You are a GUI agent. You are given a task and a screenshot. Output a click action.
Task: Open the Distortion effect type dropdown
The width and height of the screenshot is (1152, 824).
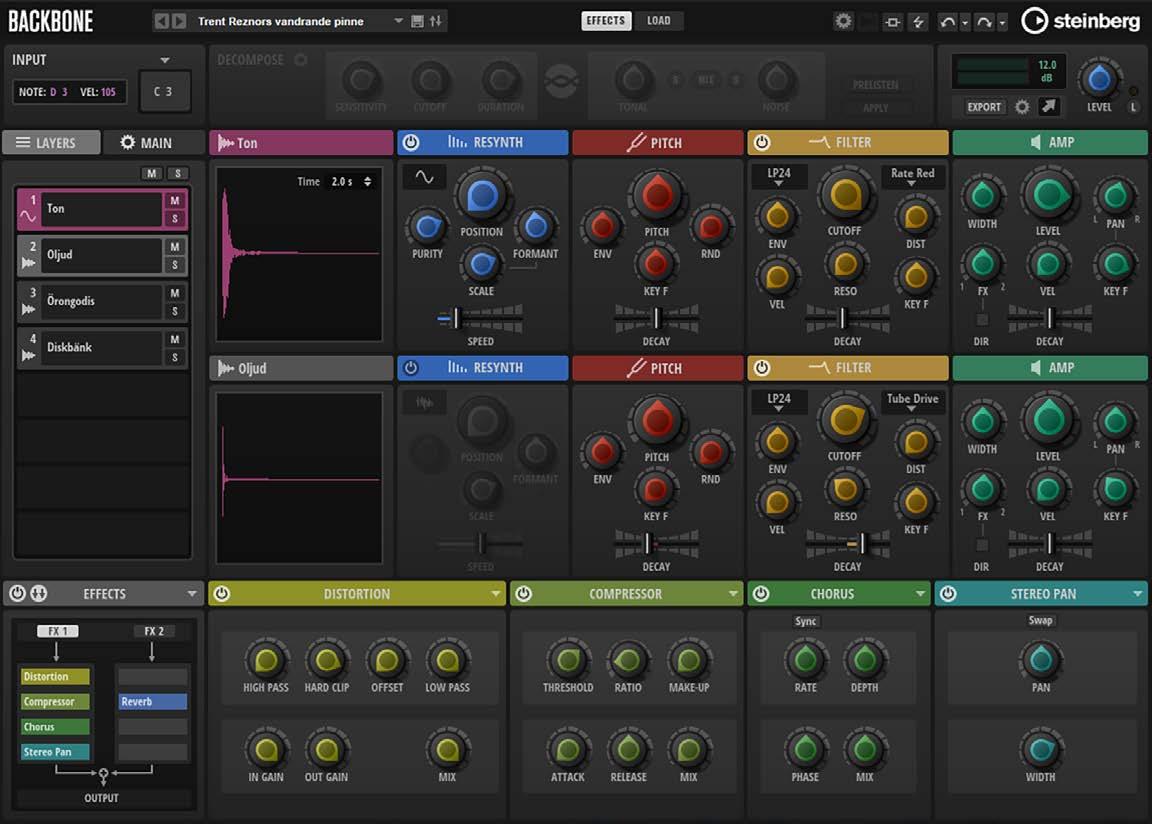(495, 593)
